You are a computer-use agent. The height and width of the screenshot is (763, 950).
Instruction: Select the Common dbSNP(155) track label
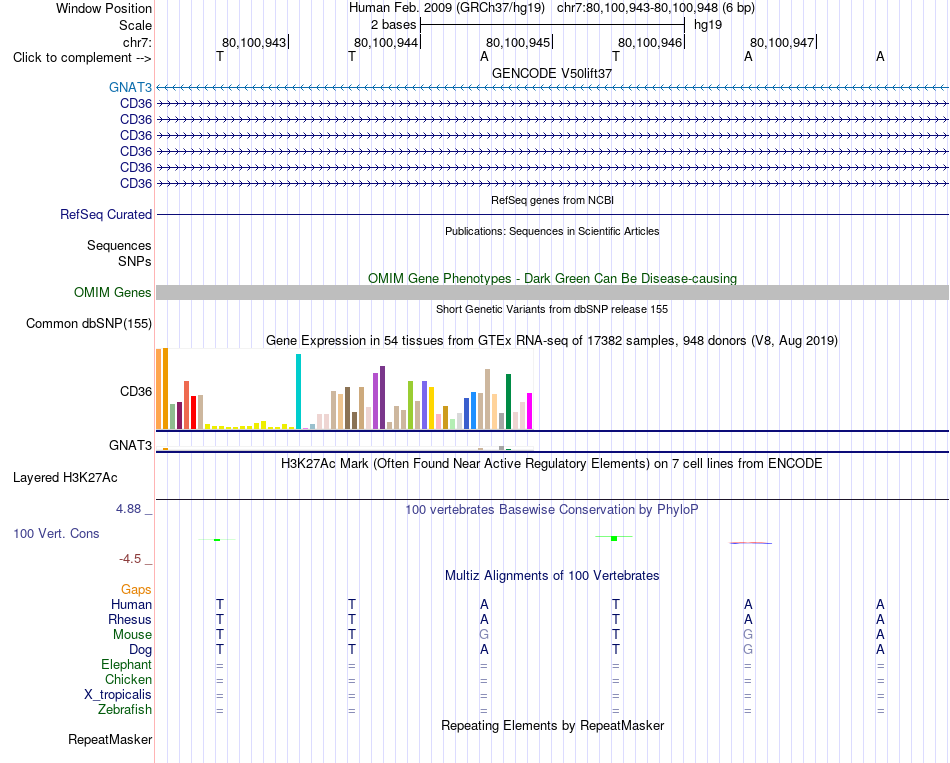pos(89,324)
